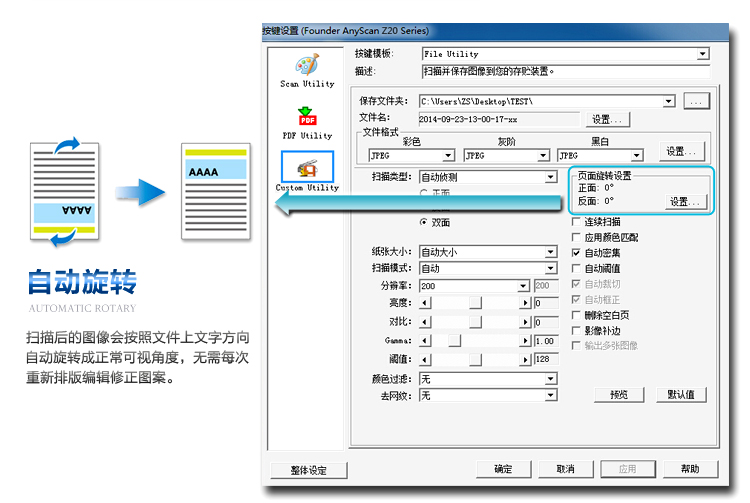The height and width of the screenshot is (503, 750).
Task: Uncheck the 自动密集 checkbox
Action: coord(576,254)
